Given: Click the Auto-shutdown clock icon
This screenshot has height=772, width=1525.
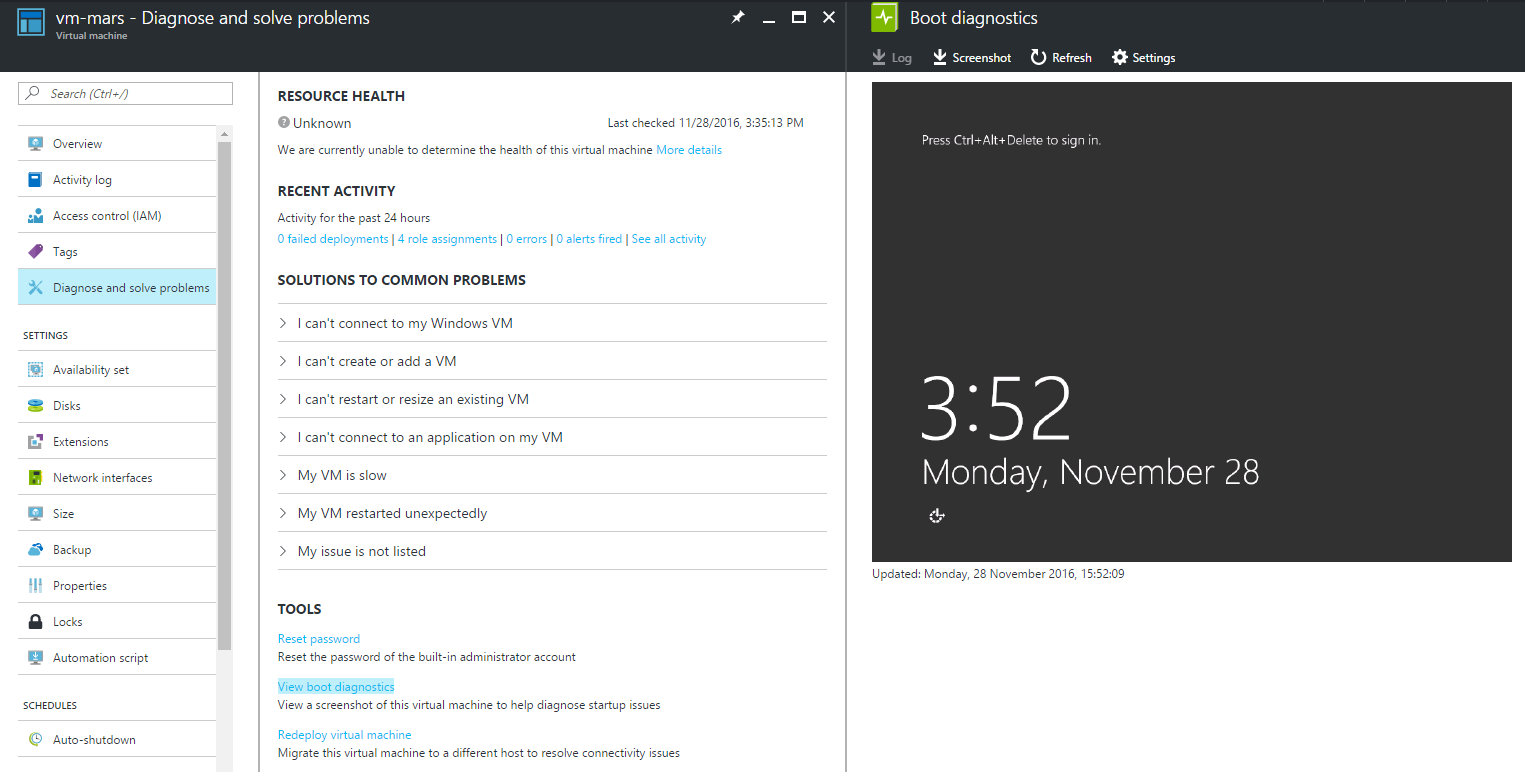Looking at the screenshot, I should [x=35, y=739].
